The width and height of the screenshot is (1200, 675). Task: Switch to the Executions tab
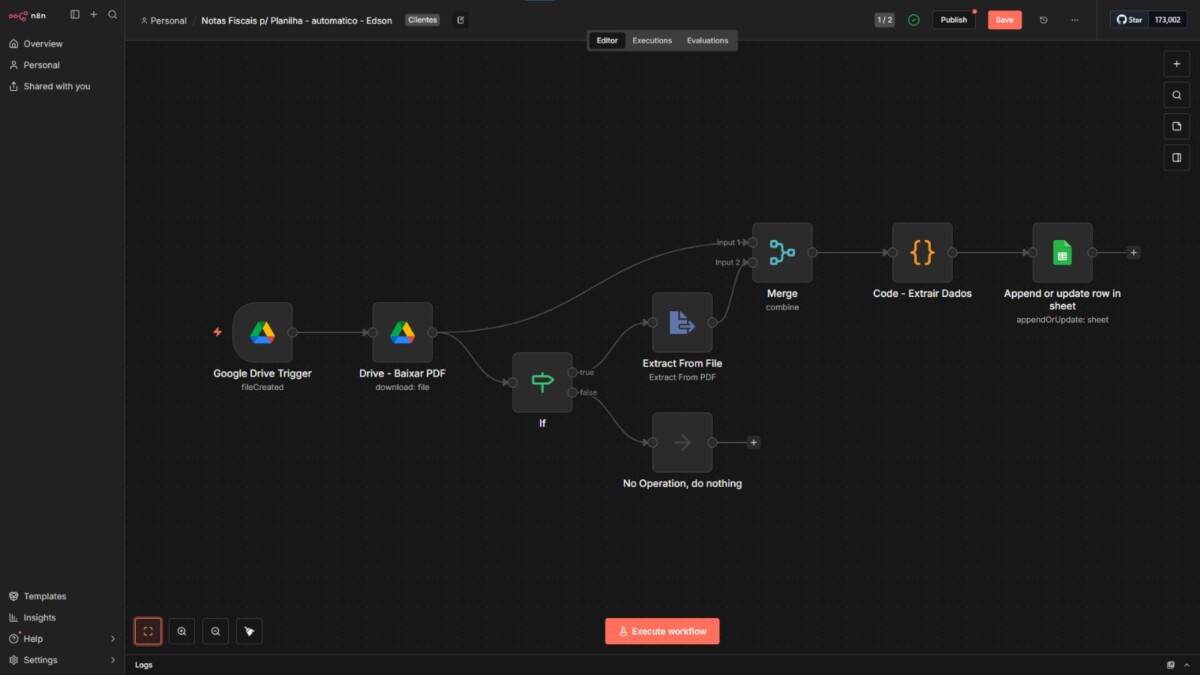[652, 41]
